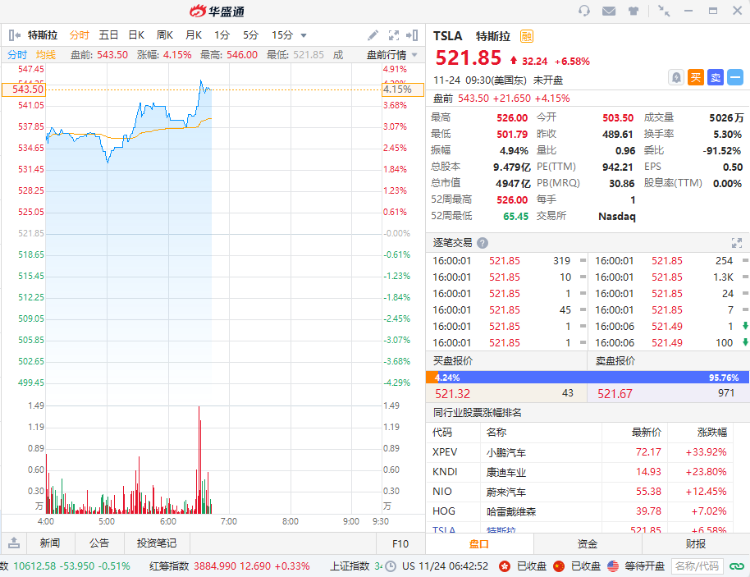Screen dimensions: 750x577
Task: Open customer service headset icon
Action: click(584, 11)
